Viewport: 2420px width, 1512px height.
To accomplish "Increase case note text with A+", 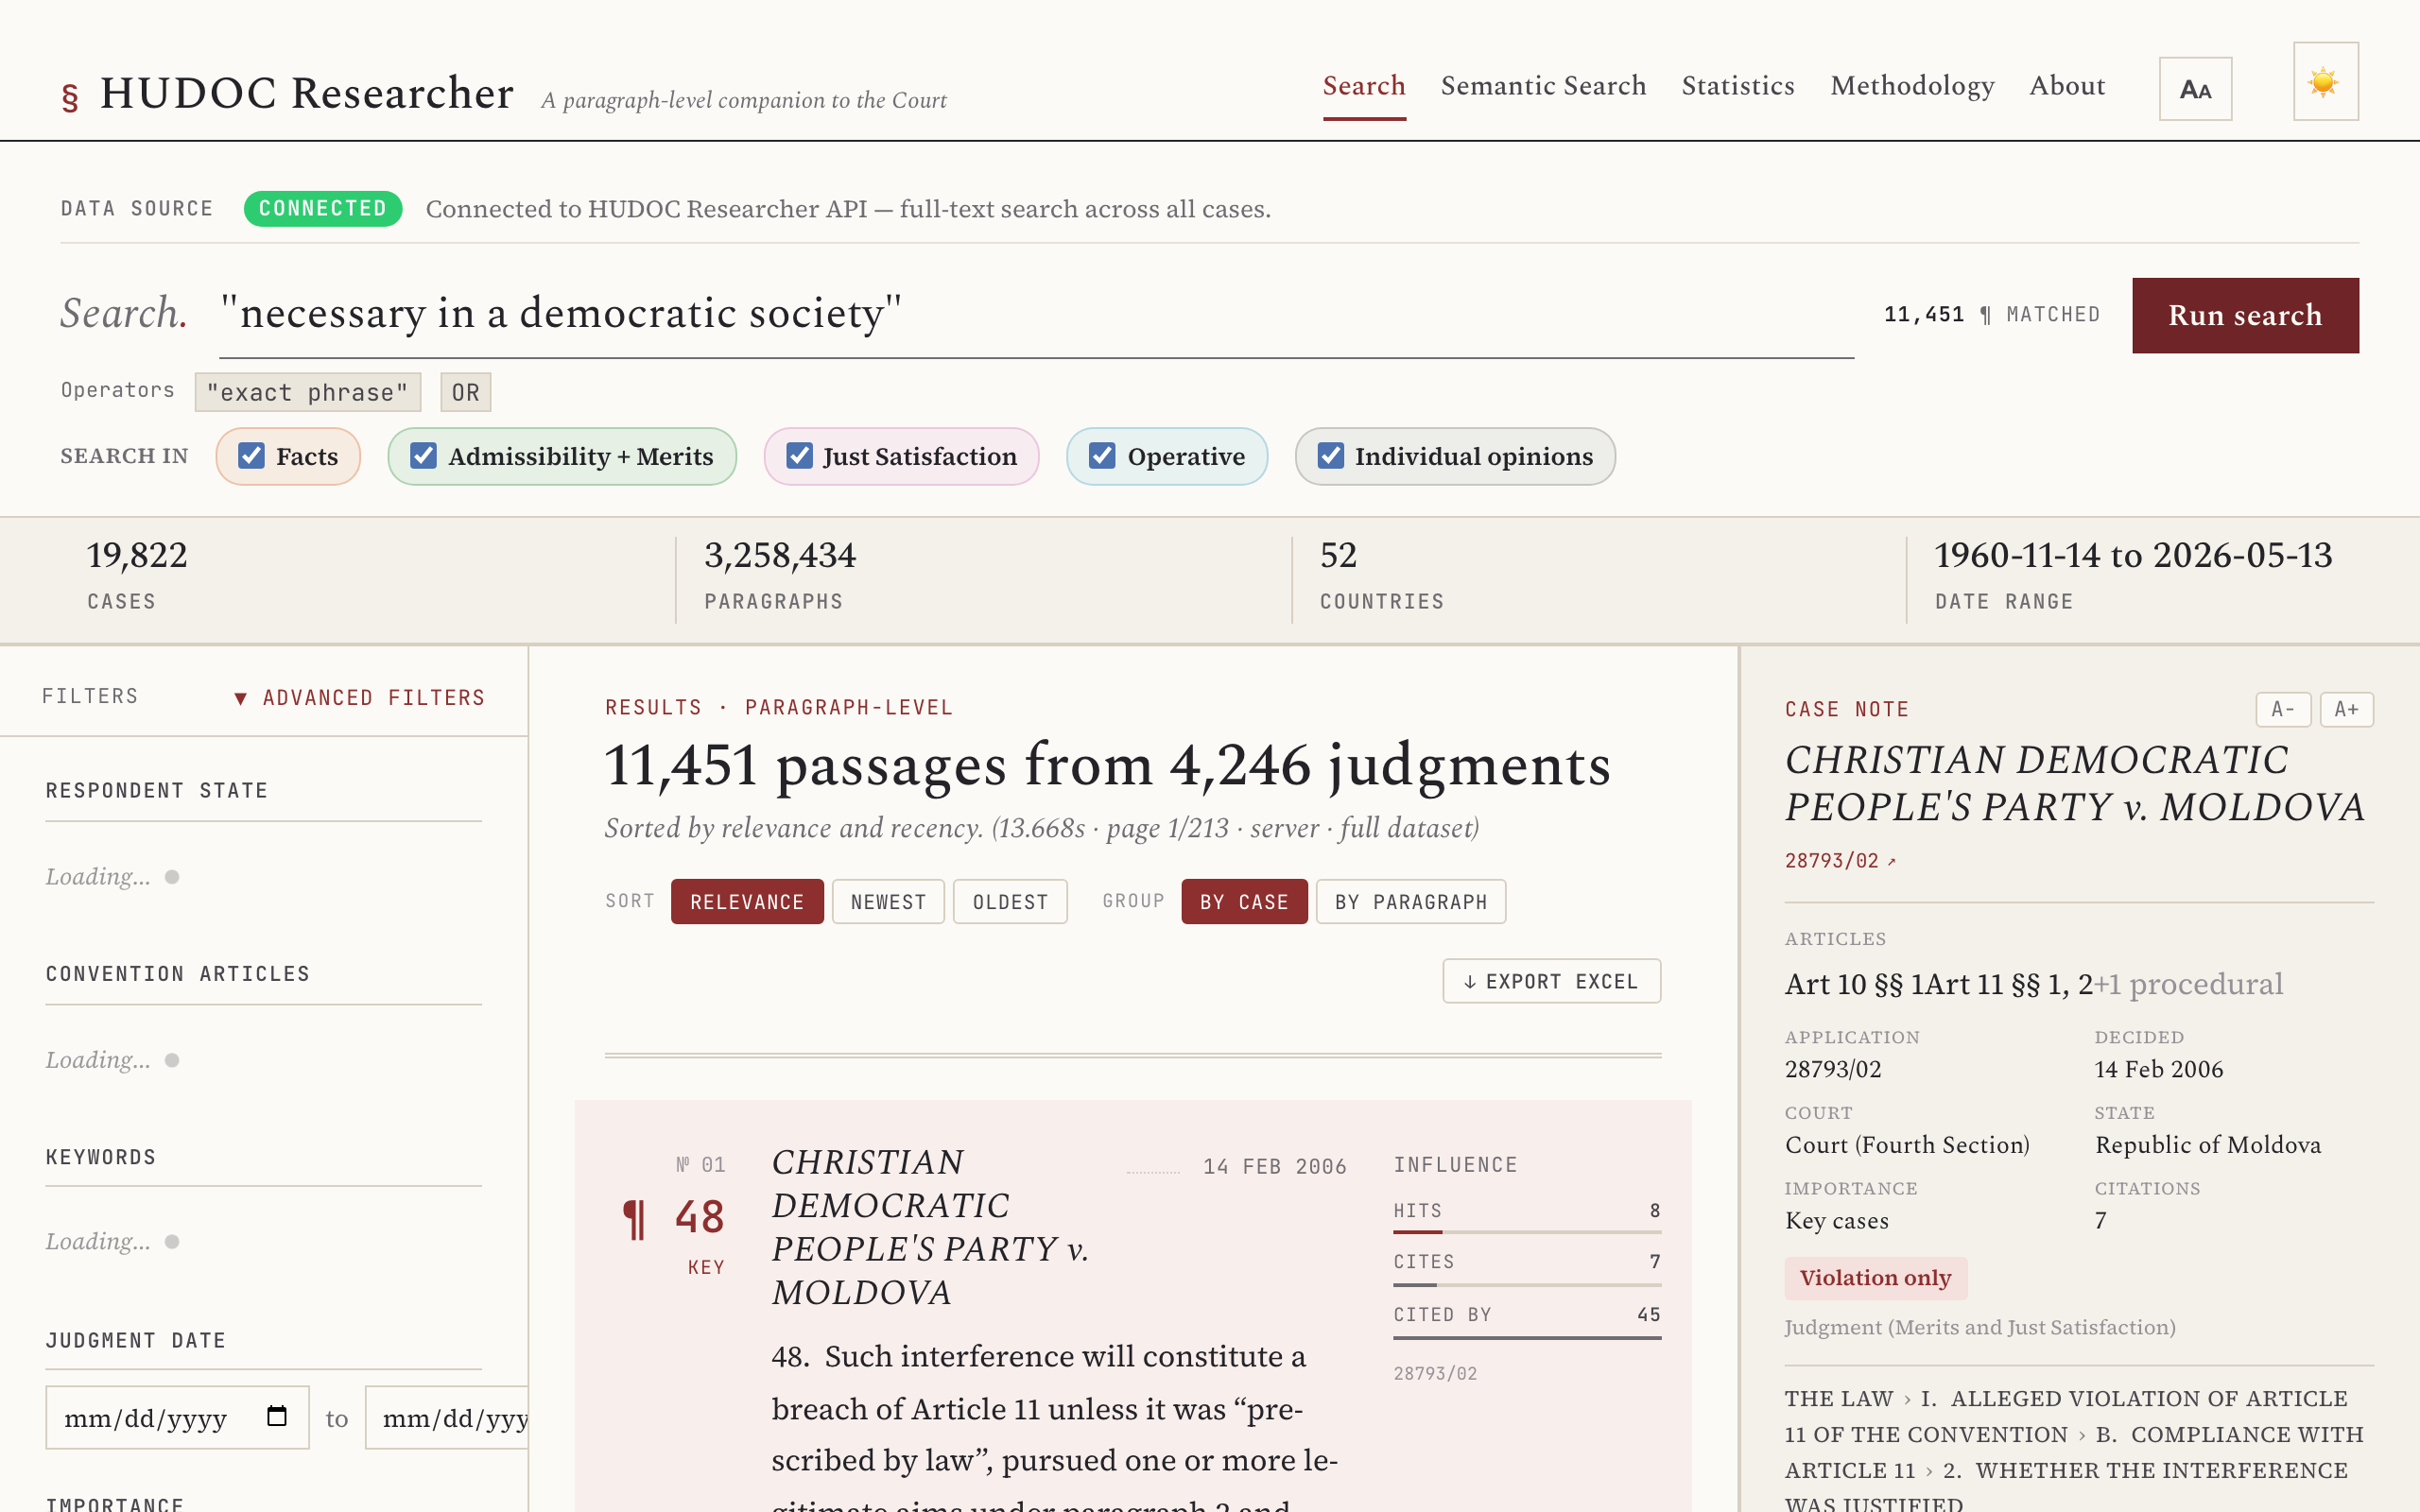I will [2346, 709].
